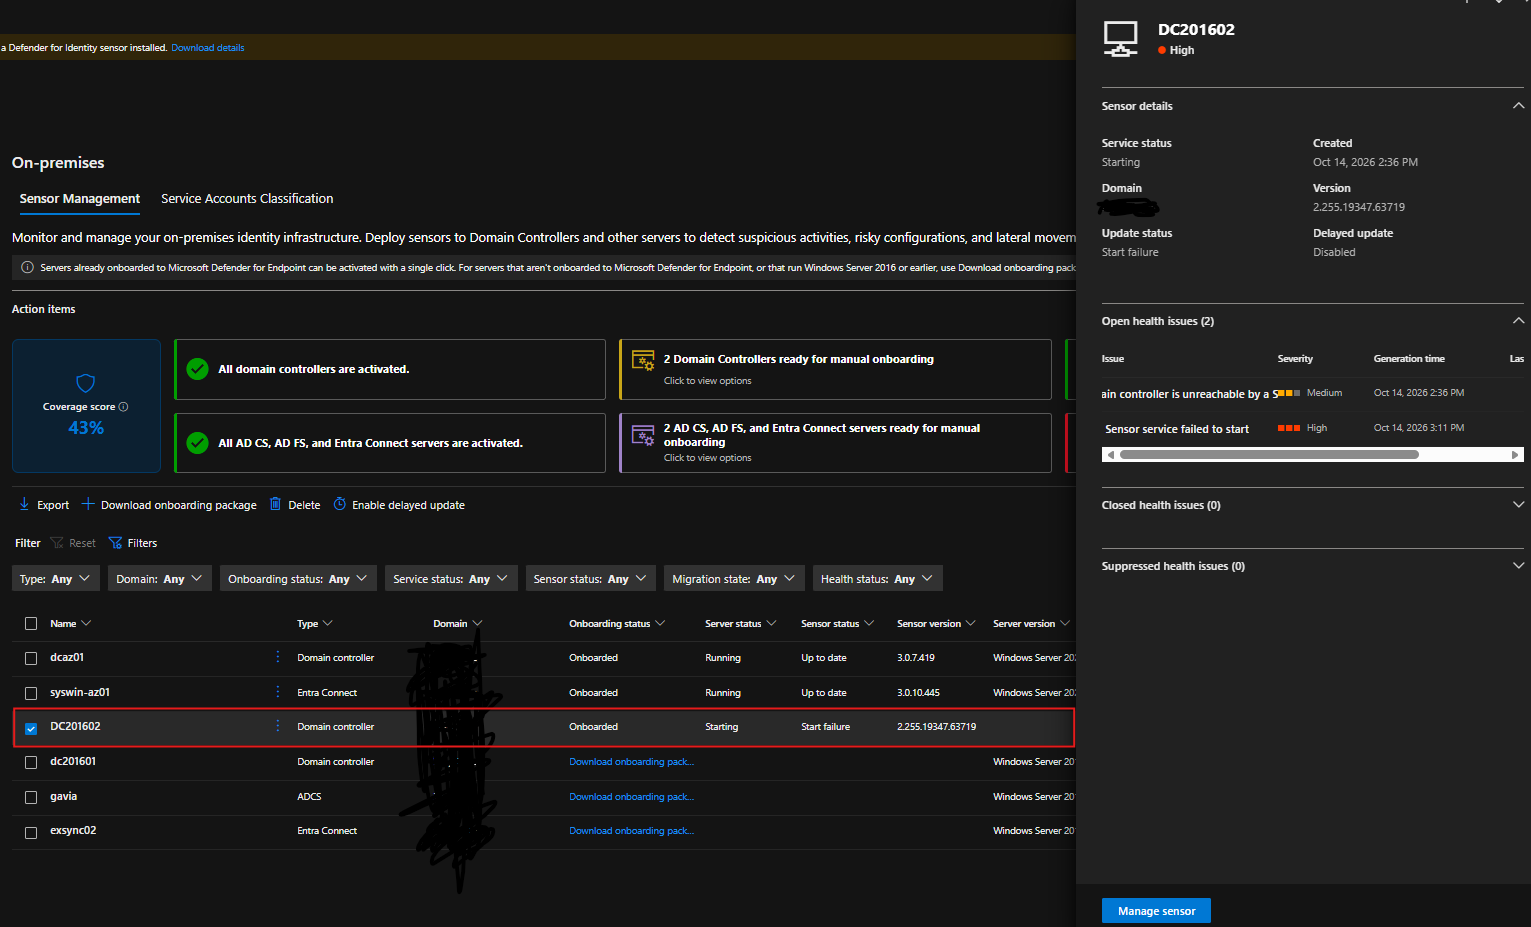Select the gavia row checkbox
Image resolution: width=1531 pixels, height=927 pixels.
click(31, 797)
